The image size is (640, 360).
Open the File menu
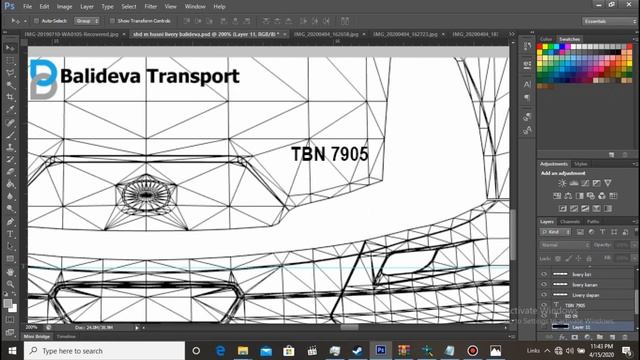click(27, 7)
